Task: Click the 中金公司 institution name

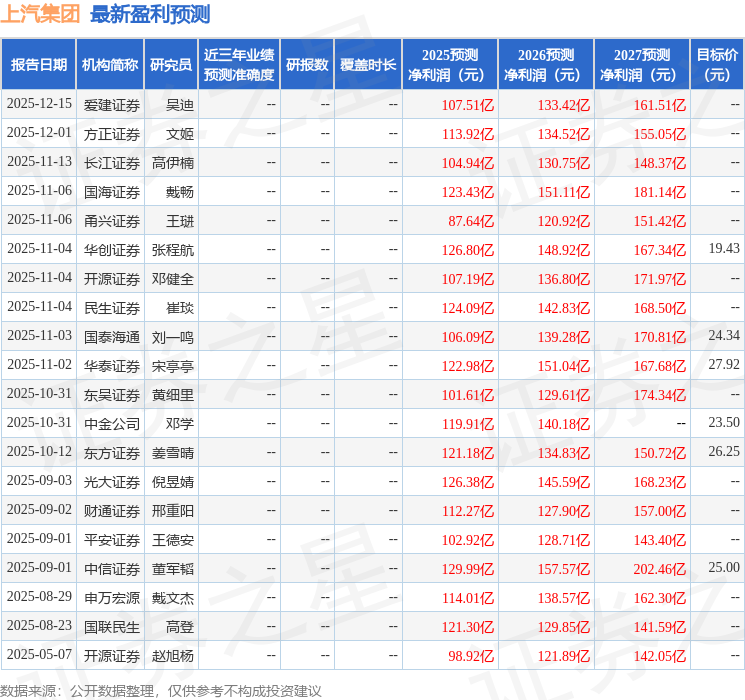Action: [112, 424]
